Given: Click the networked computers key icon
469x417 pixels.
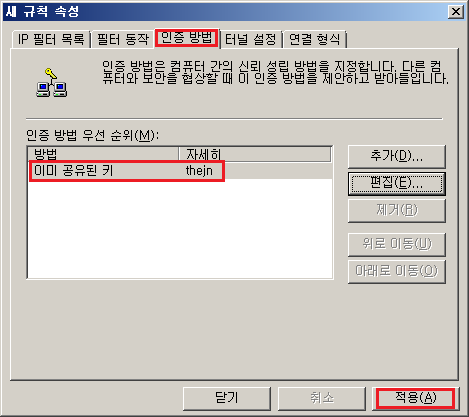Looking at the screenshot, I should (x=52, y=83).
